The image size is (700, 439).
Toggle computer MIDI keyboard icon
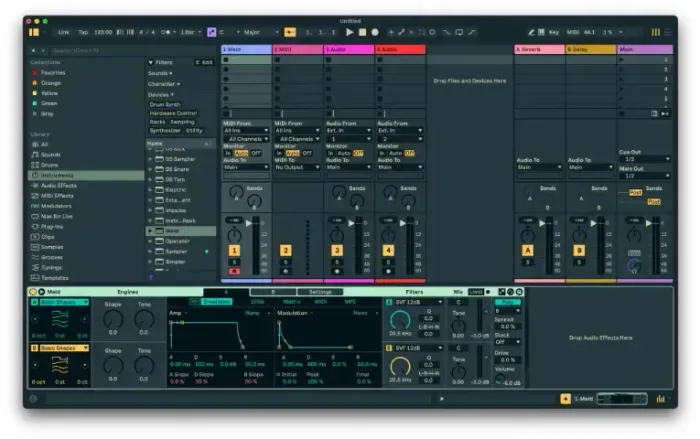(x=541, y=32)
